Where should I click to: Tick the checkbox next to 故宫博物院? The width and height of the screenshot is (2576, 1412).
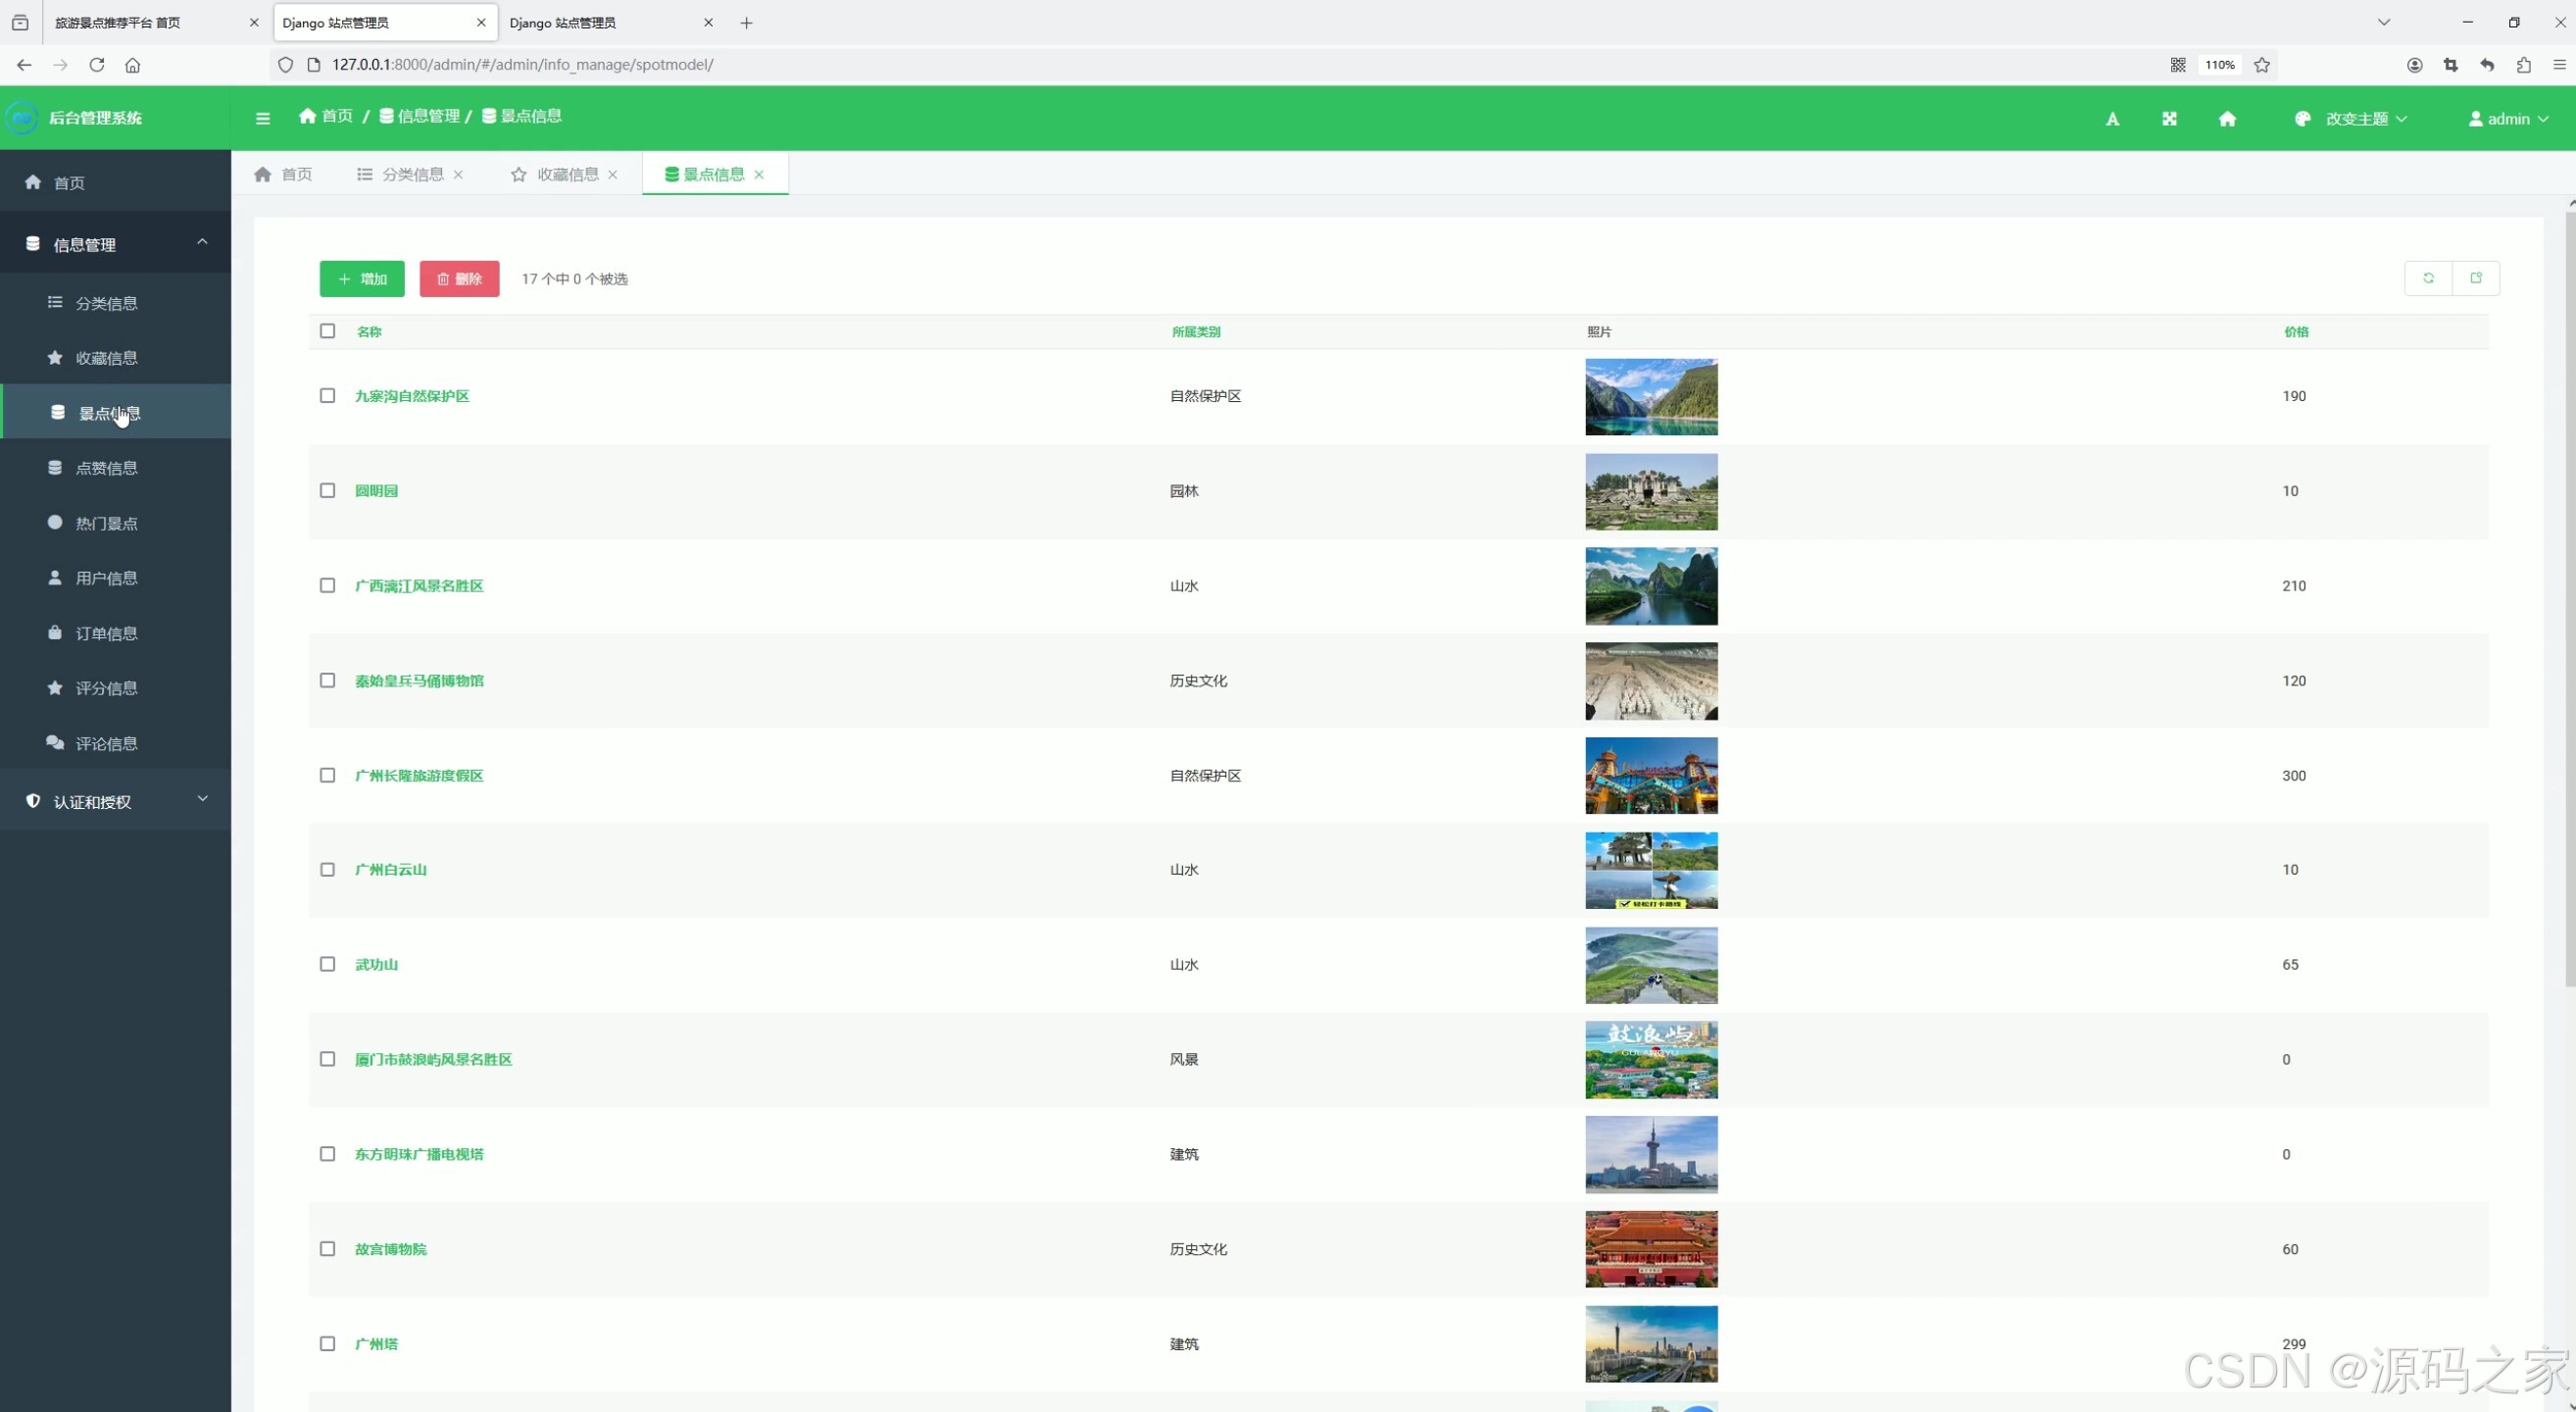point(327,1249)
